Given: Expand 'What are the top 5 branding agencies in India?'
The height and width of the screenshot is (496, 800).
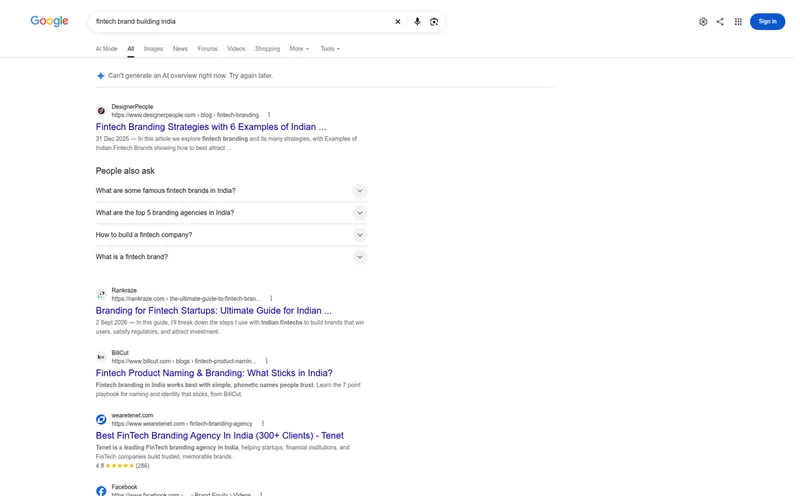Looking at the screenshot, I should (231, 213).
